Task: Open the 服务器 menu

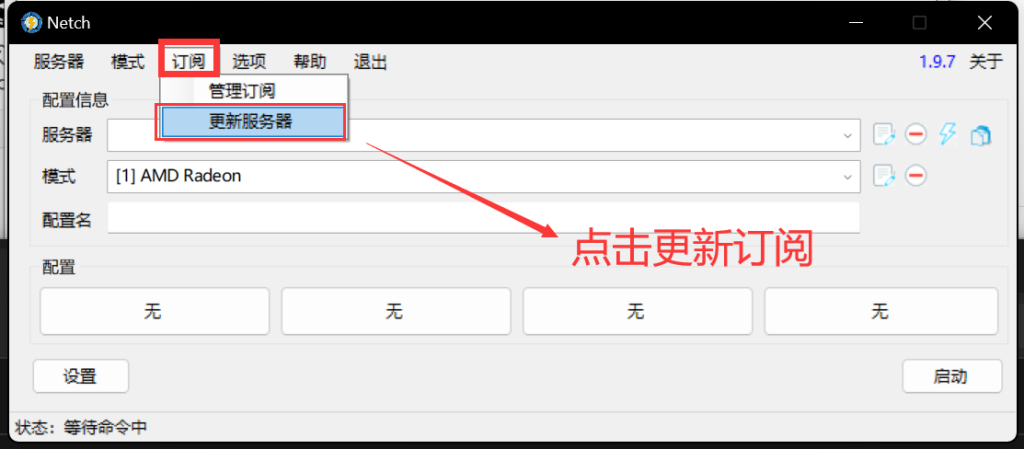Action: pyautogui.click(x=59, y=62)
